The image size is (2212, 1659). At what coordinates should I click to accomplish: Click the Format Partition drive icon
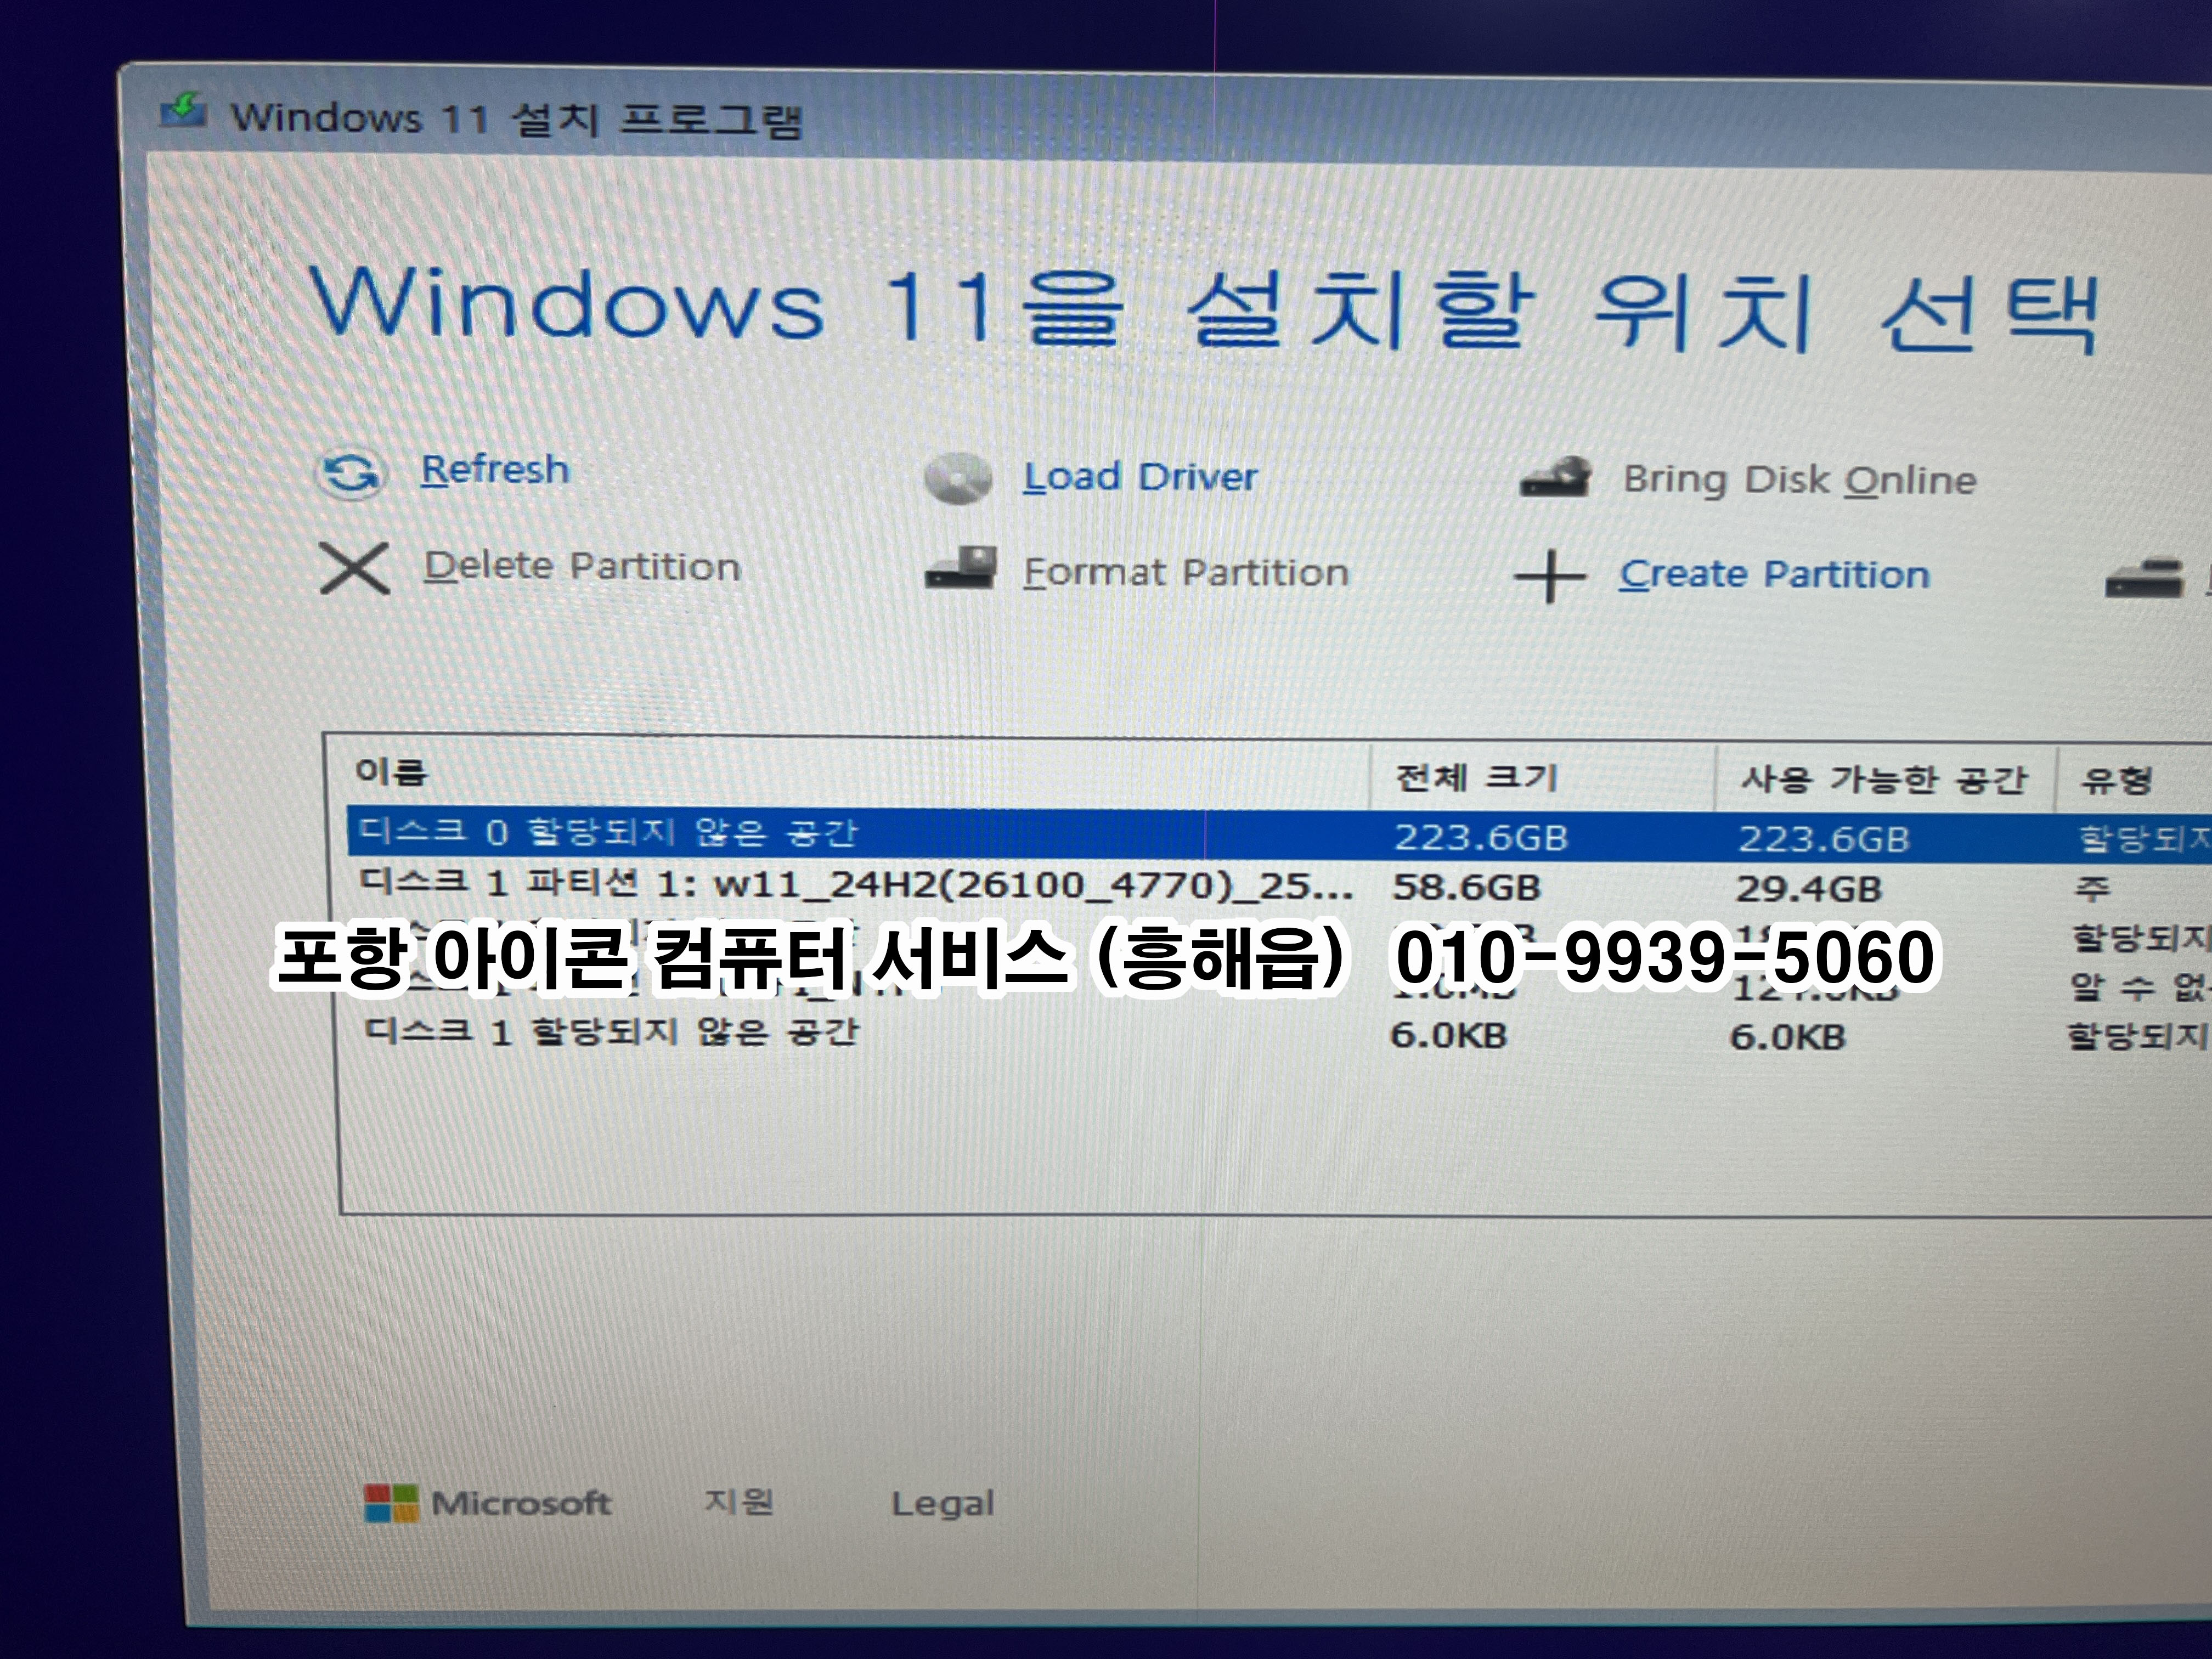[x=961, y=569]
